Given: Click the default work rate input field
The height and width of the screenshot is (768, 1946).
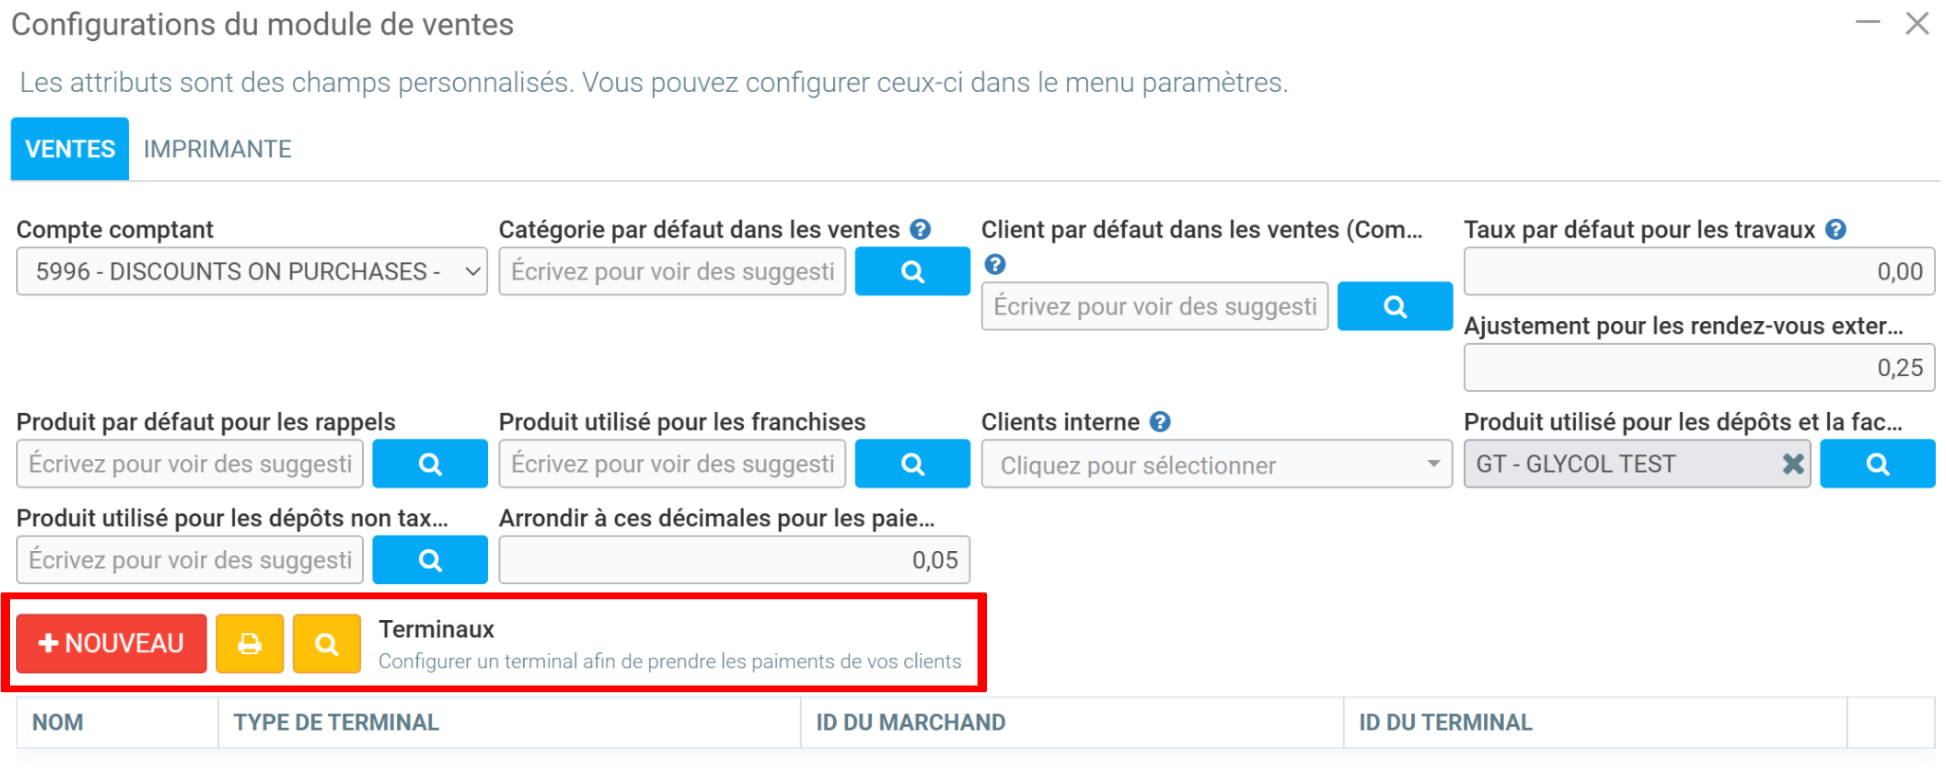Looking at the screenshot, I should [x=1698, y=272].
